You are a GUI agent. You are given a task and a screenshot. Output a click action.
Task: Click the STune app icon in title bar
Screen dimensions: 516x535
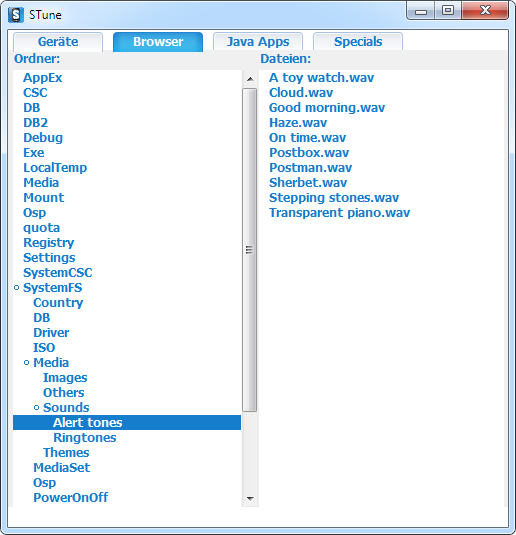pos(16,15)
